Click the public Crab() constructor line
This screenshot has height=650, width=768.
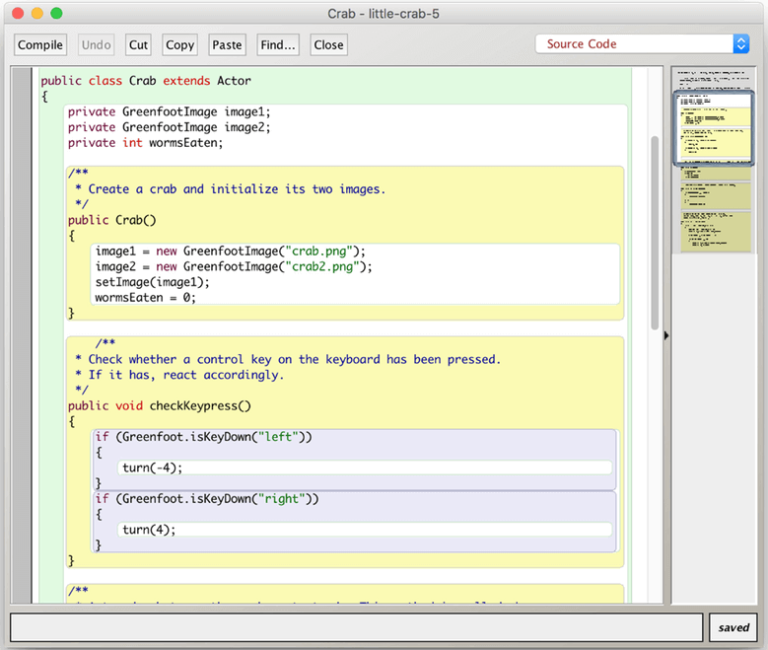[113, 220]
